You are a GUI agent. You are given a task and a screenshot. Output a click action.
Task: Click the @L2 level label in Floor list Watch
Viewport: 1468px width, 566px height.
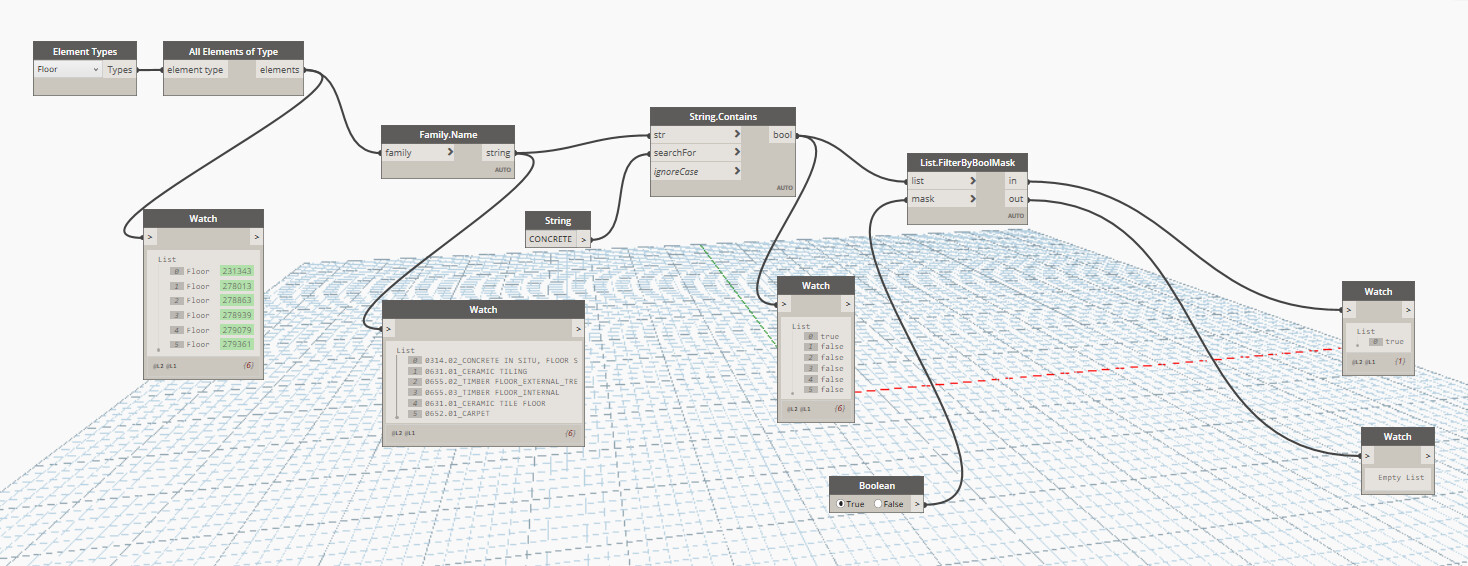pos(159,366)
